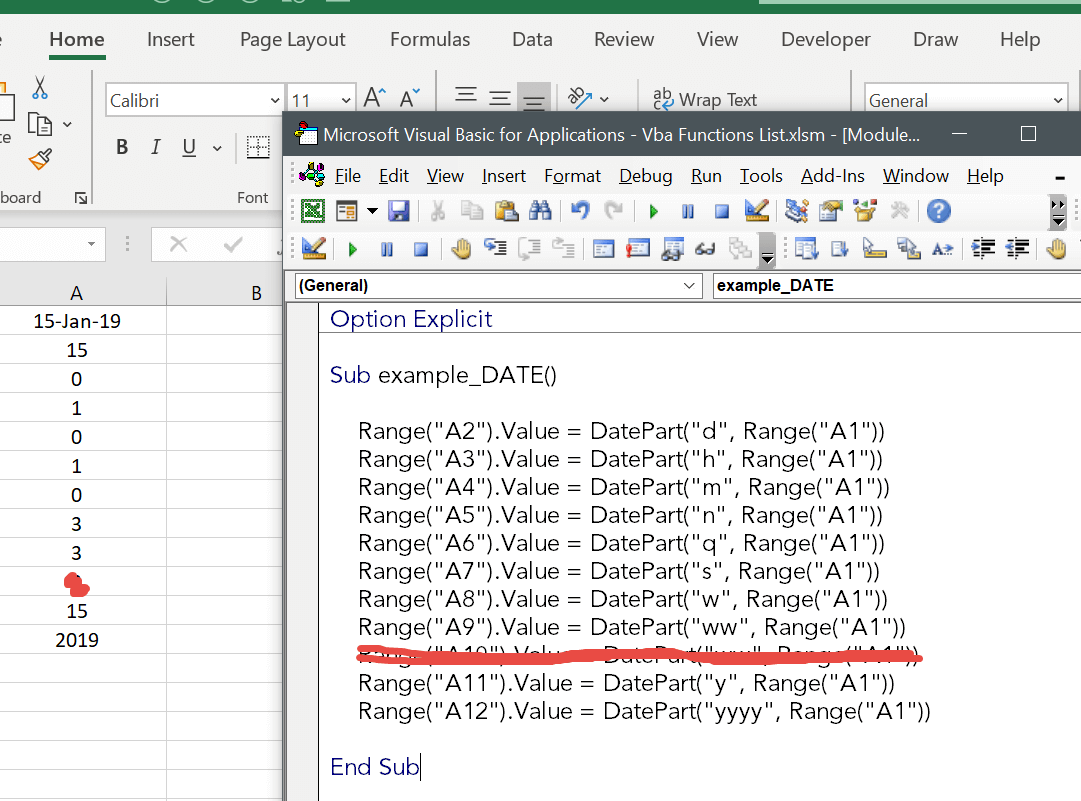Image resolution: width=1081 pixels, height=801 pixels.
Task: Click Underline in the Font group
Action: click(x=188, y=146)
